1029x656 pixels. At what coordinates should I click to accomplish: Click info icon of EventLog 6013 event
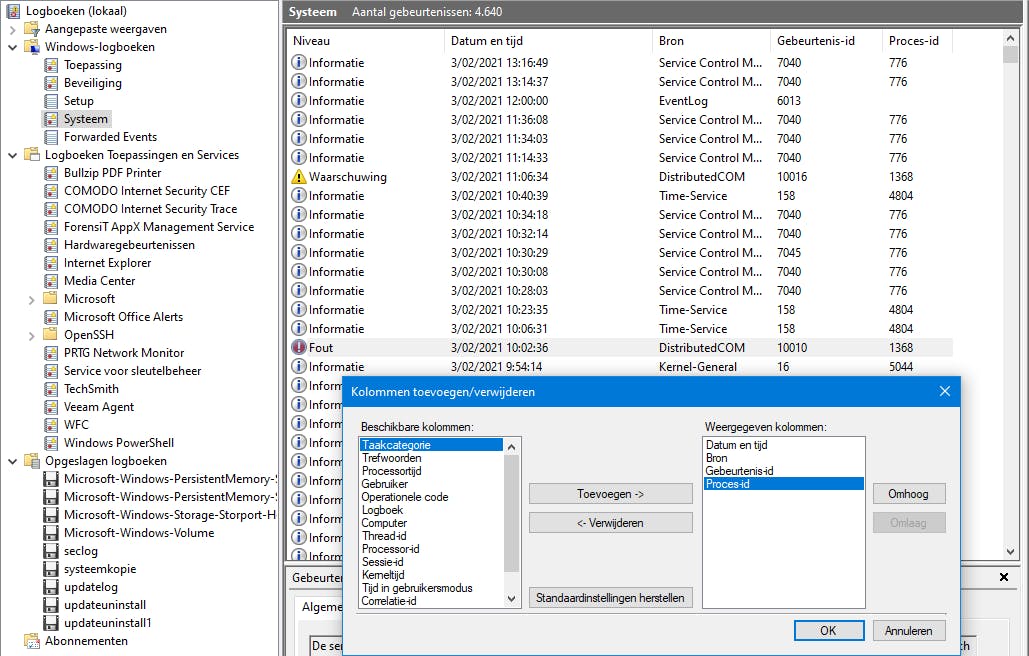tap(299, 100)
